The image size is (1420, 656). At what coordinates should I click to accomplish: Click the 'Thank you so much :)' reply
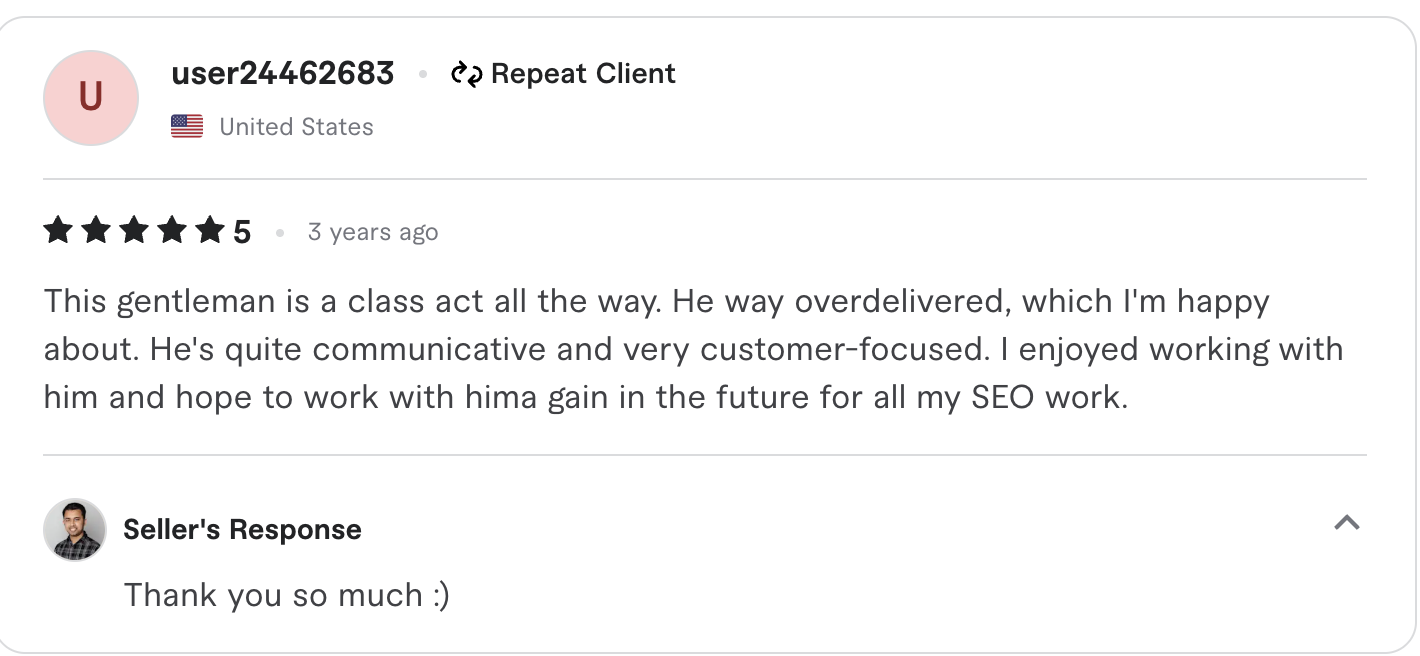pos(287,594)
